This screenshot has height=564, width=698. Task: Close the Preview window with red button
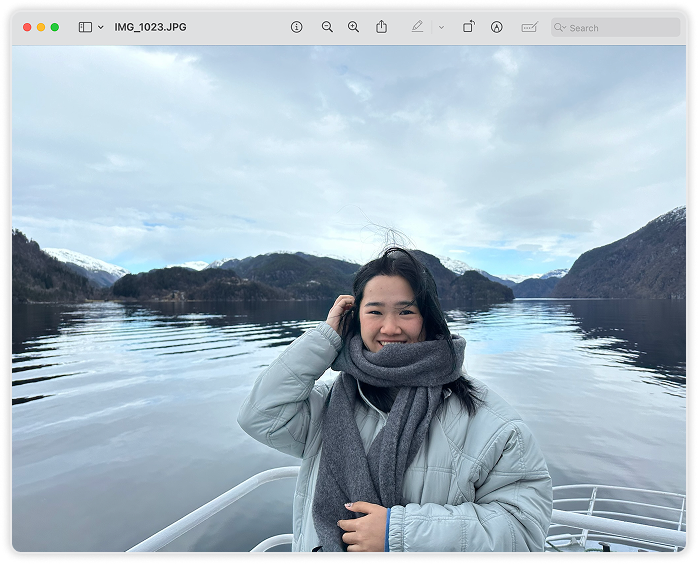click(x=27, y=27)
